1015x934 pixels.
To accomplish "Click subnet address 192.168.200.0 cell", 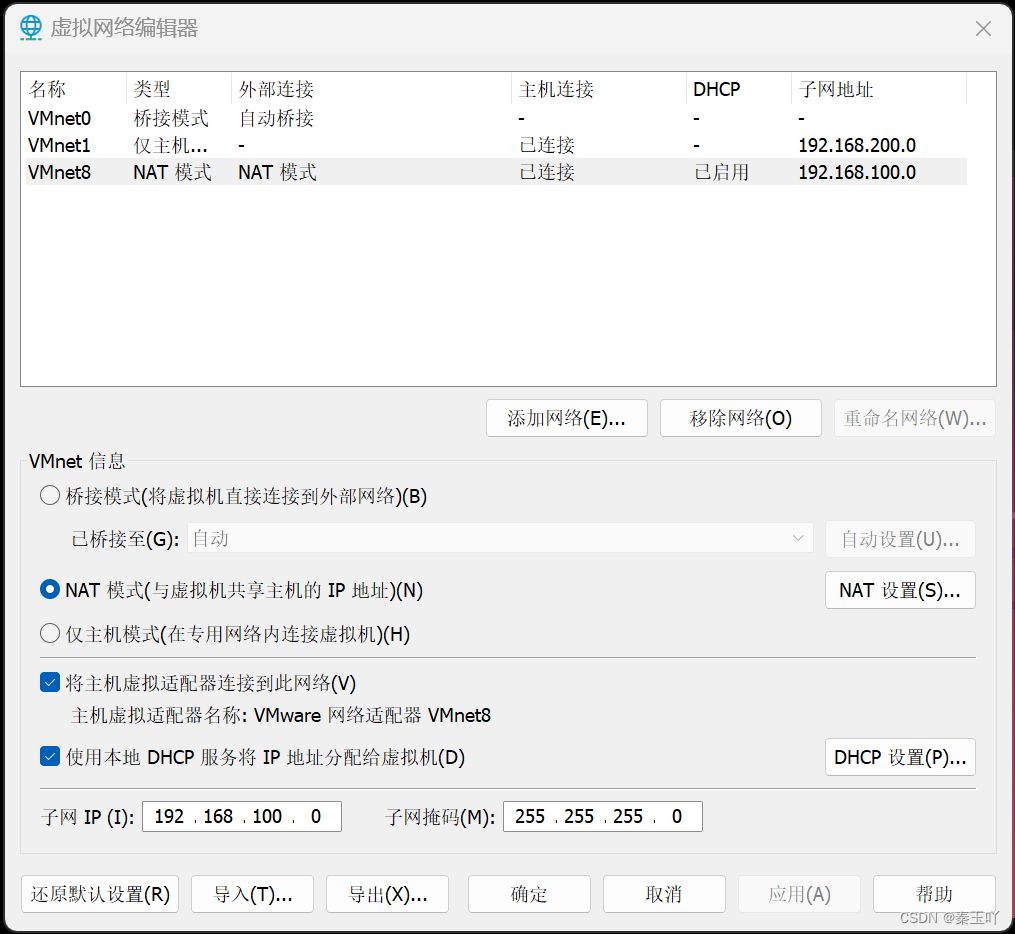I will pyautogui.click(x=857, y=146).
